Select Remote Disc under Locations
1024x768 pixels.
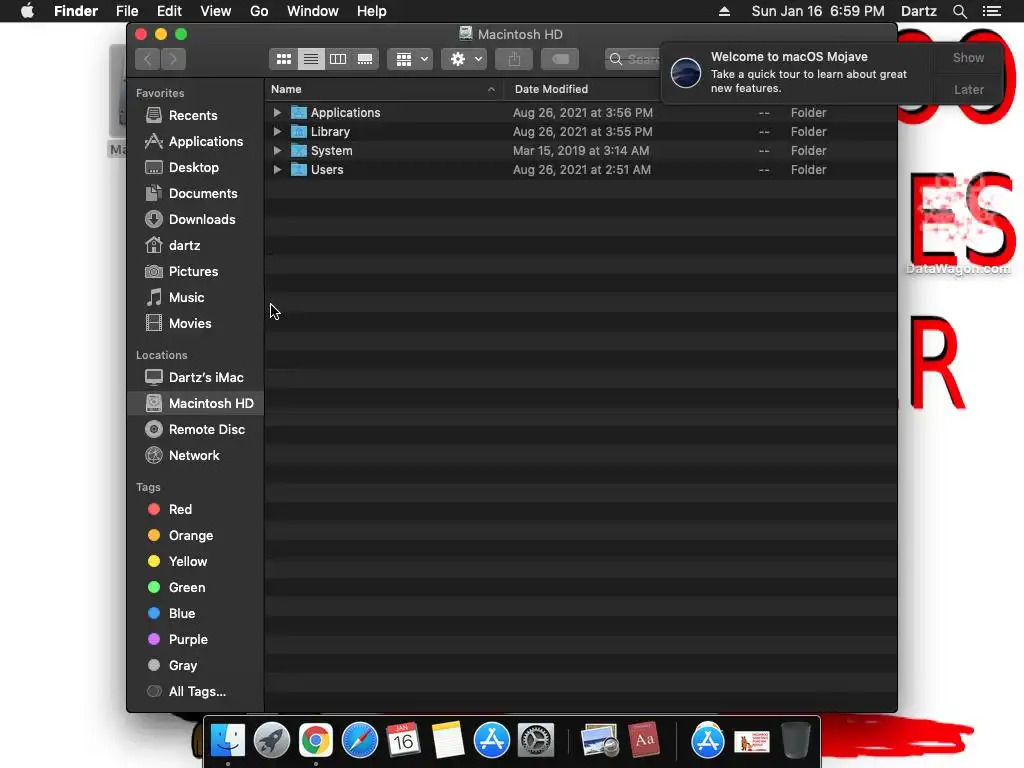[x=195, y=429]
